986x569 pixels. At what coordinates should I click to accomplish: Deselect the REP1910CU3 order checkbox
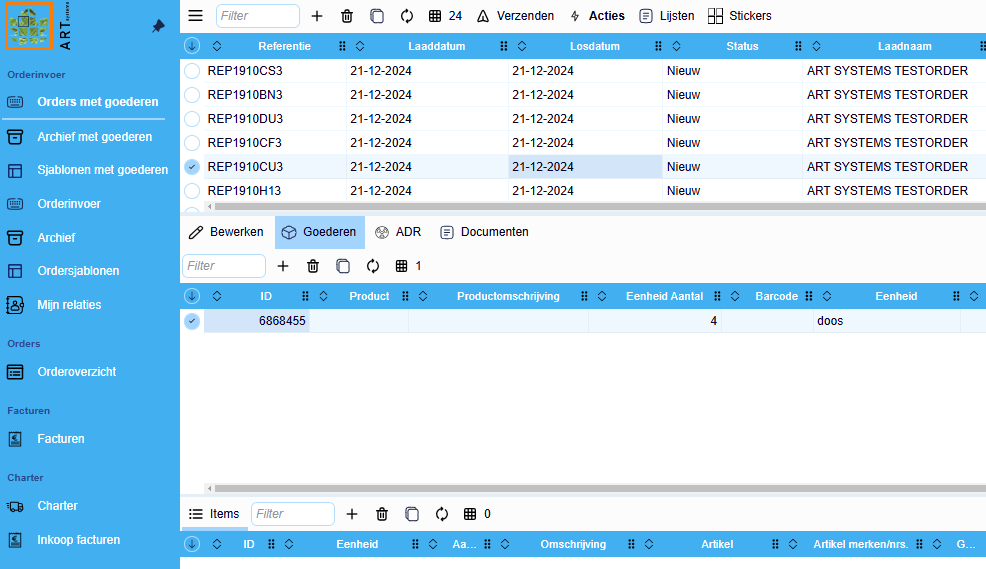pos(192,167)
